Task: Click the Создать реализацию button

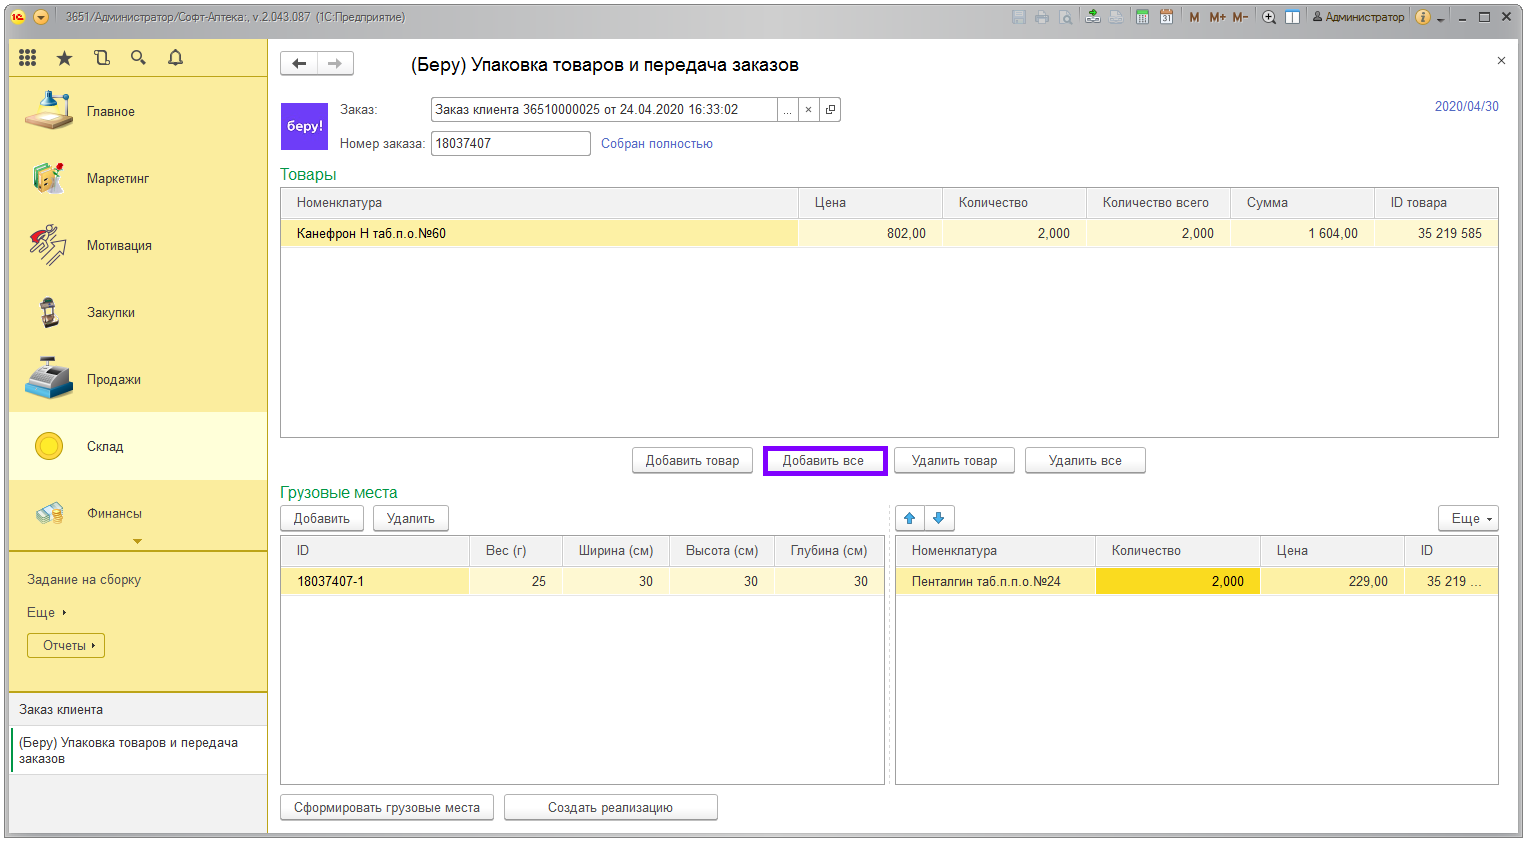Action: click(x=610, y=807)
